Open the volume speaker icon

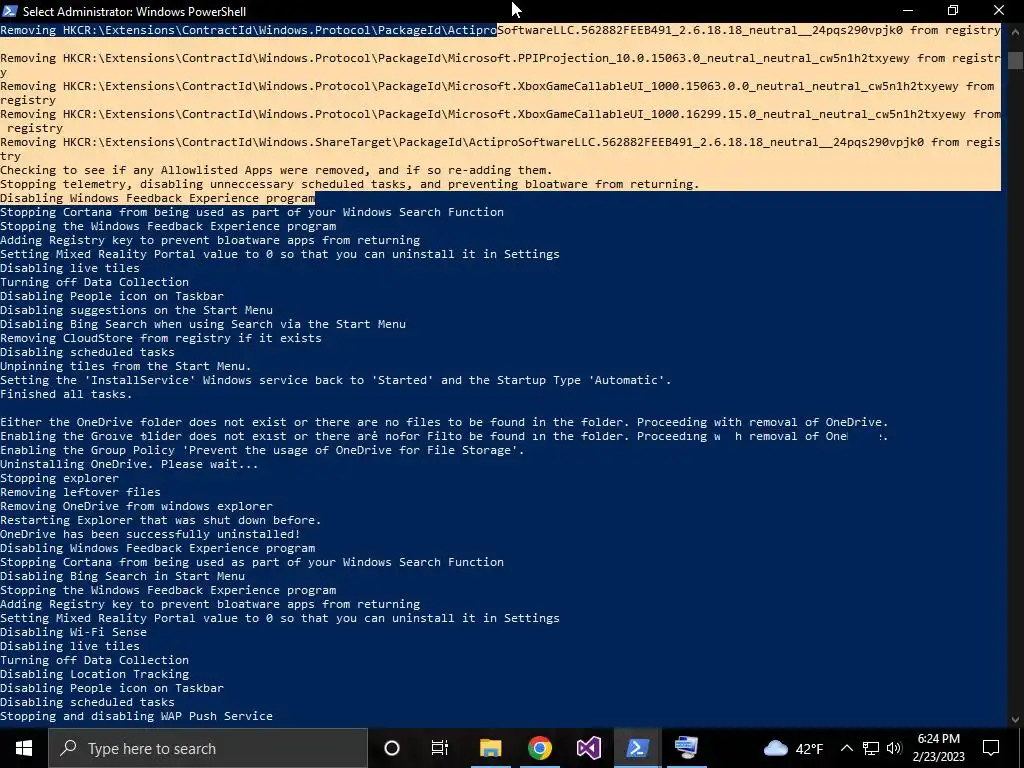(894, 748)
